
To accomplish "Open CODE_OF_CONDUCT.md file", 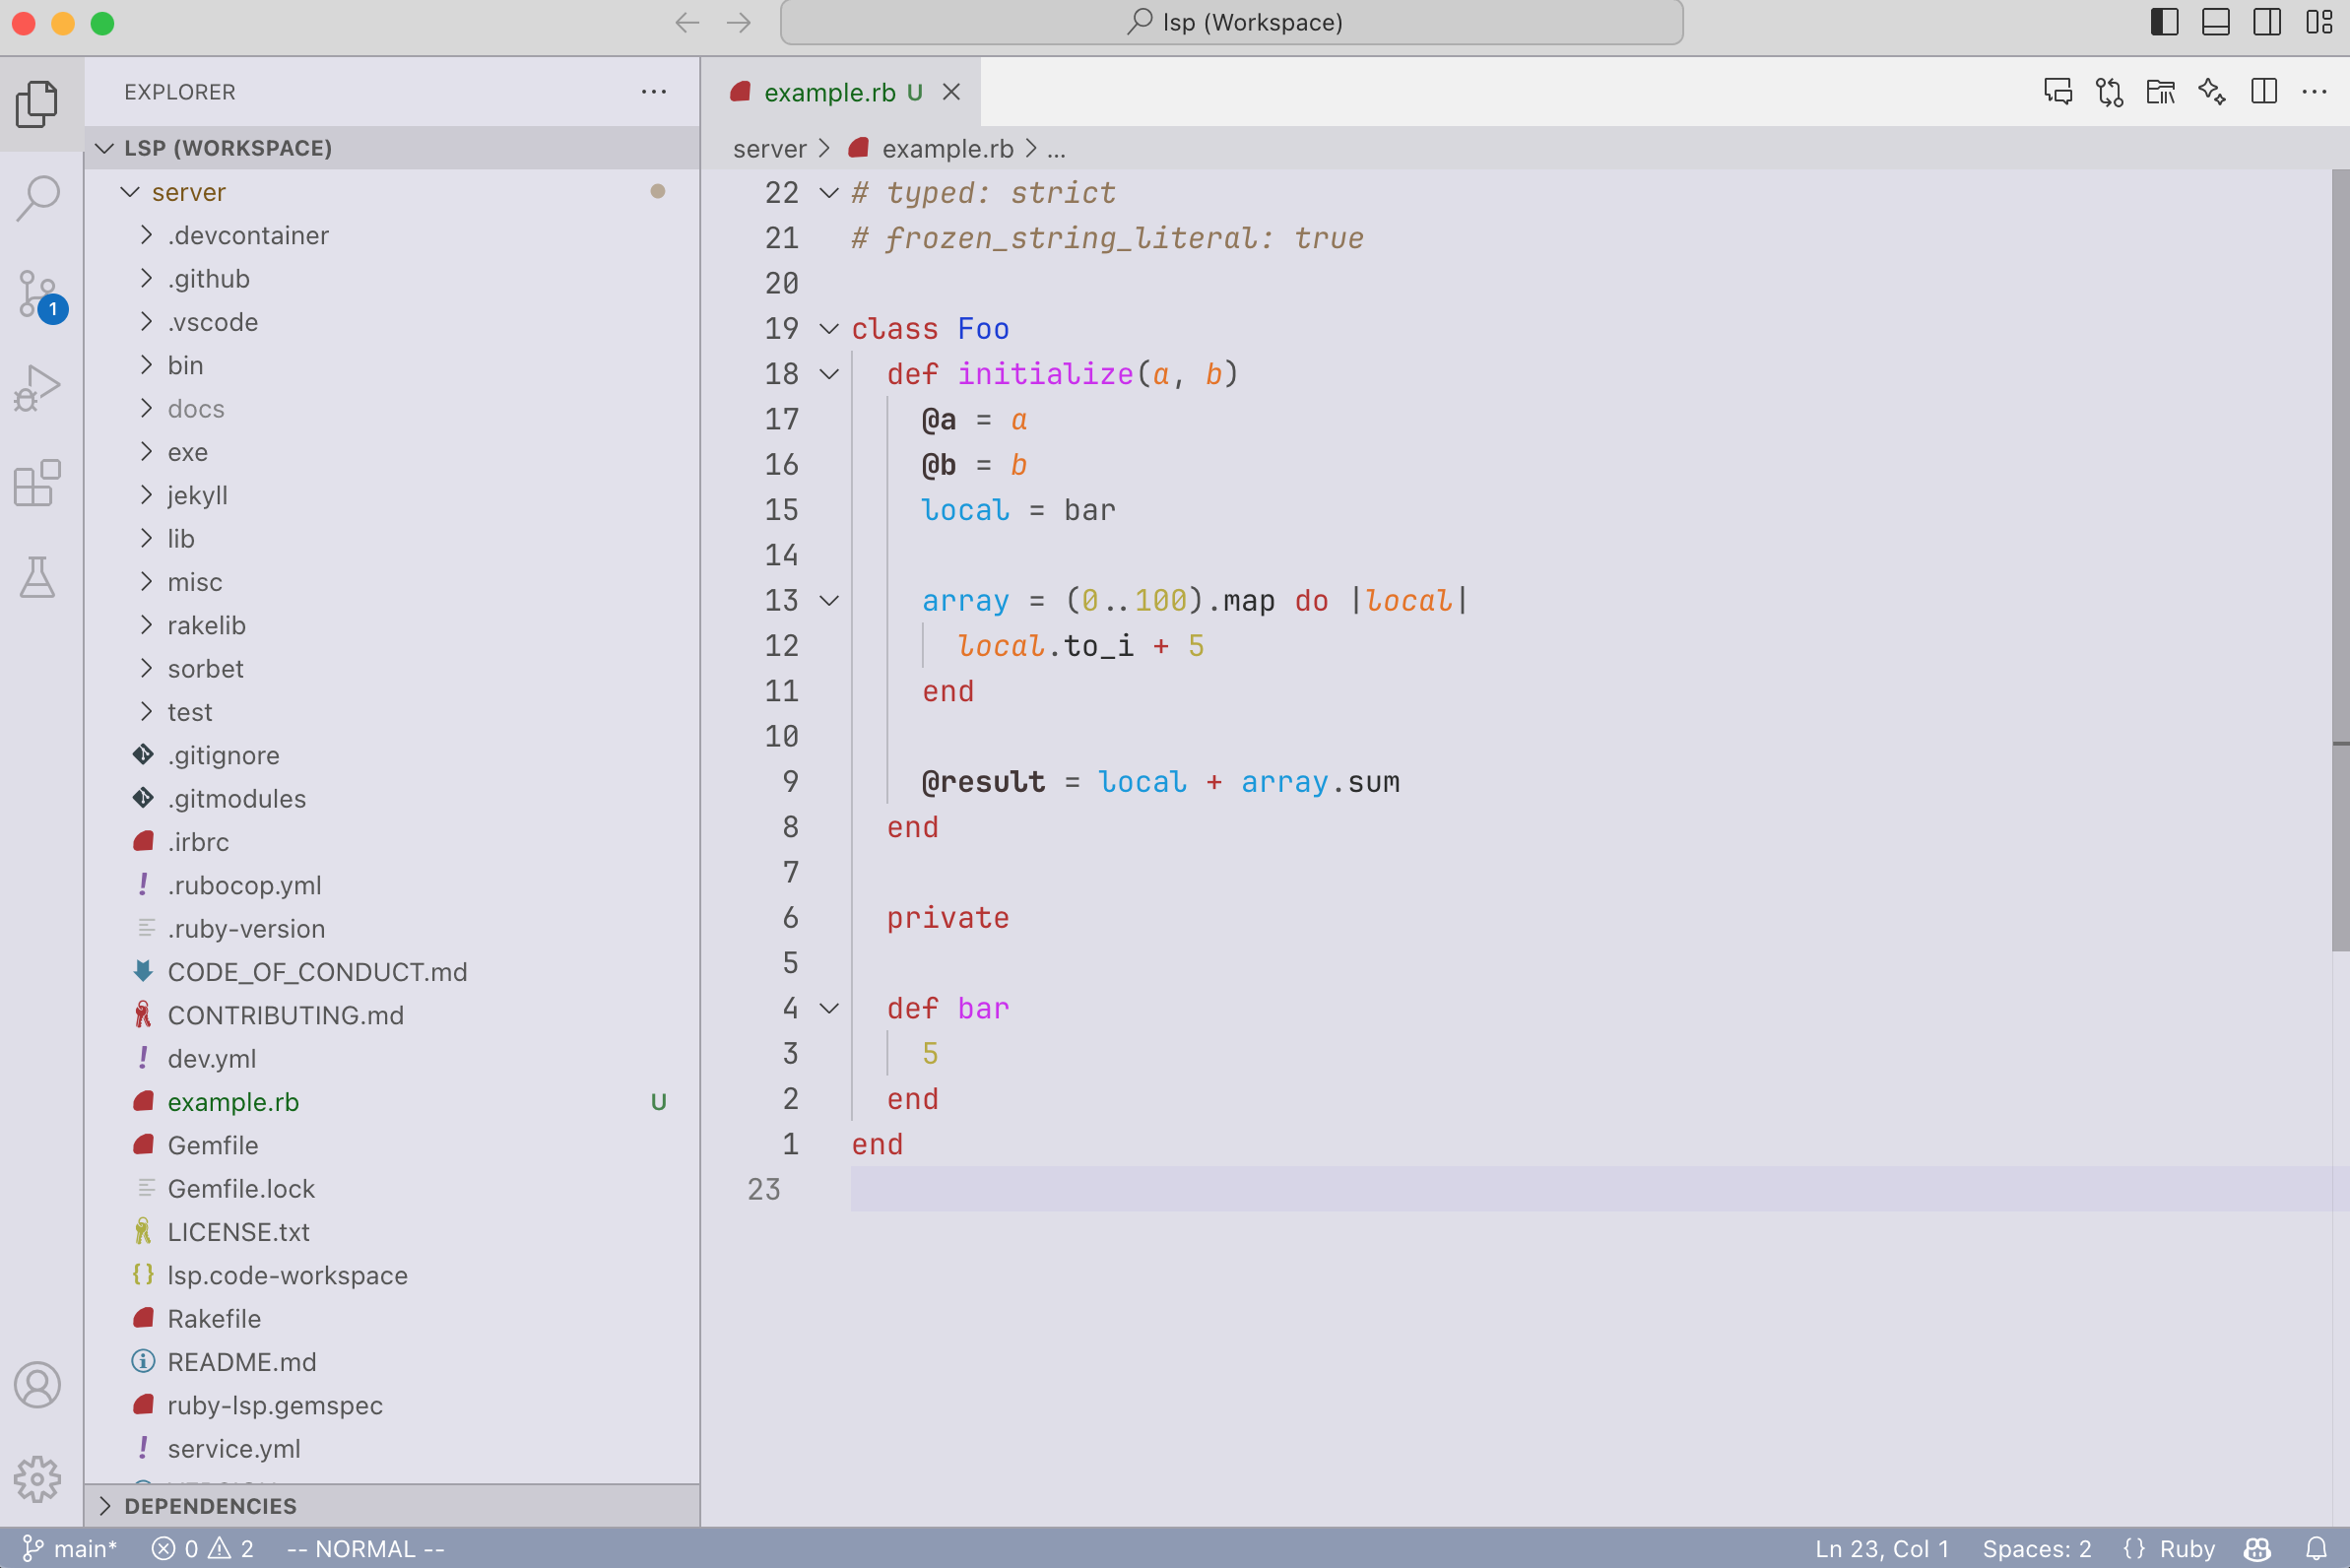I will pyautogui.click(x=392, y=972).
